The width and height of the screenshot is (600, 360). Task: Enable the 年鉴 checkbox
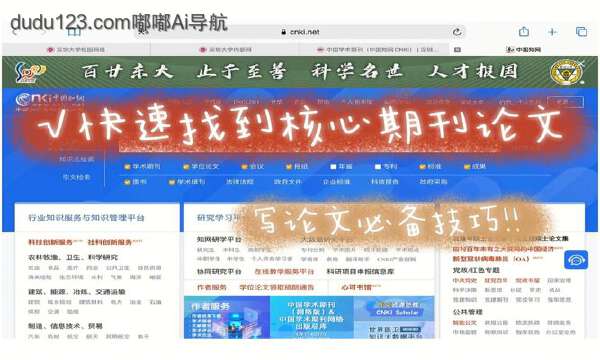coord(333,167)
